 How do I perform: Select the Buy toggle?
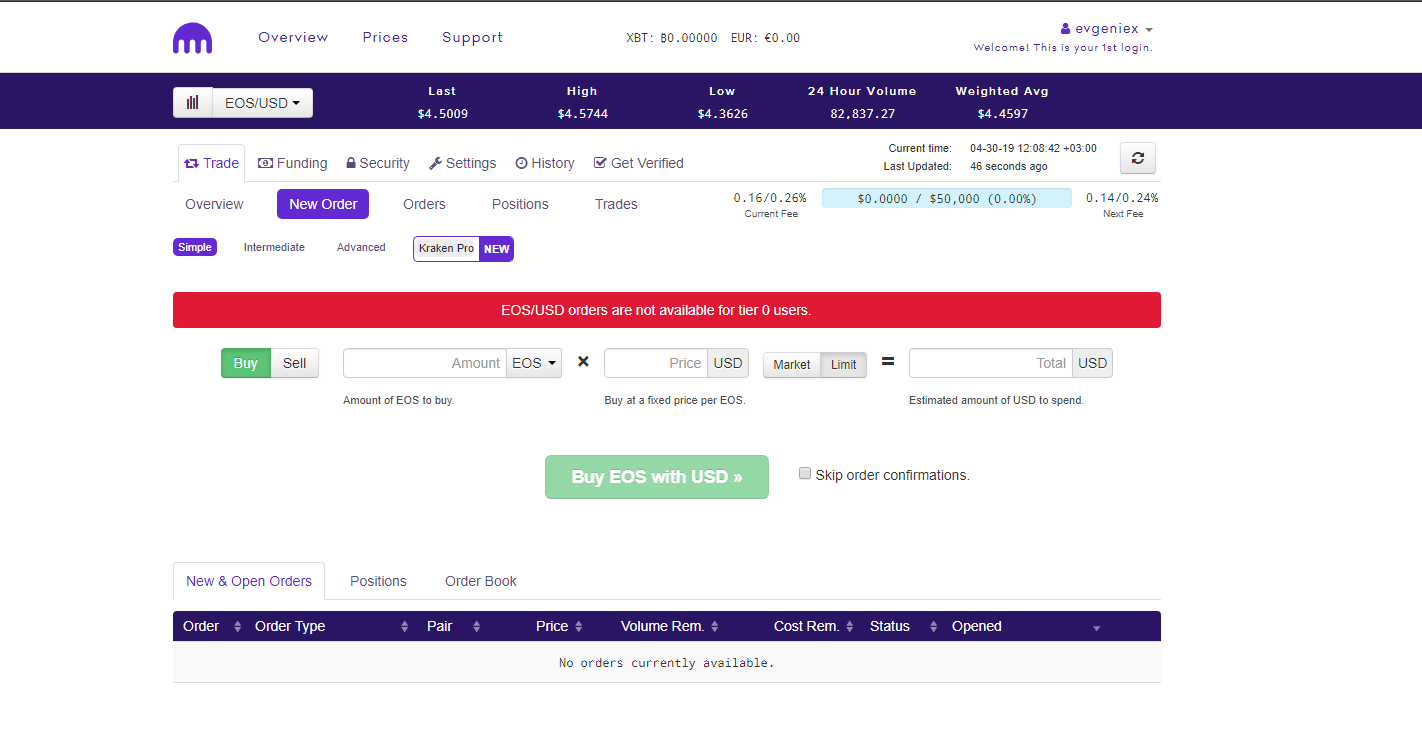click(246, 363)
